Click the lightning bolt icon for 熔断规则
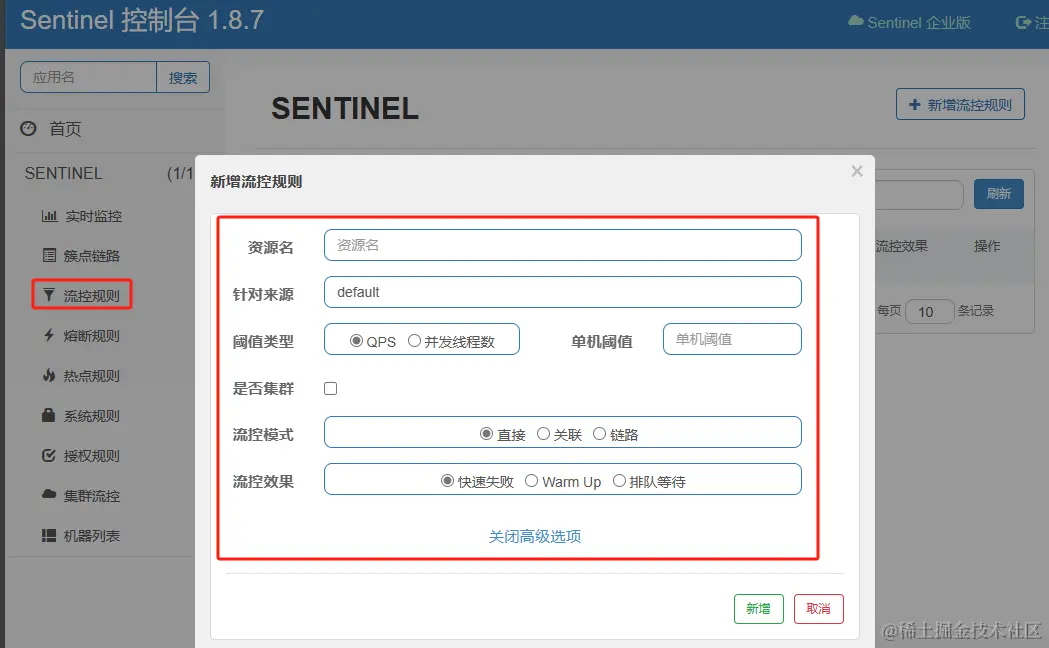This screenshot has height=648, width=1049. point(48,336)
